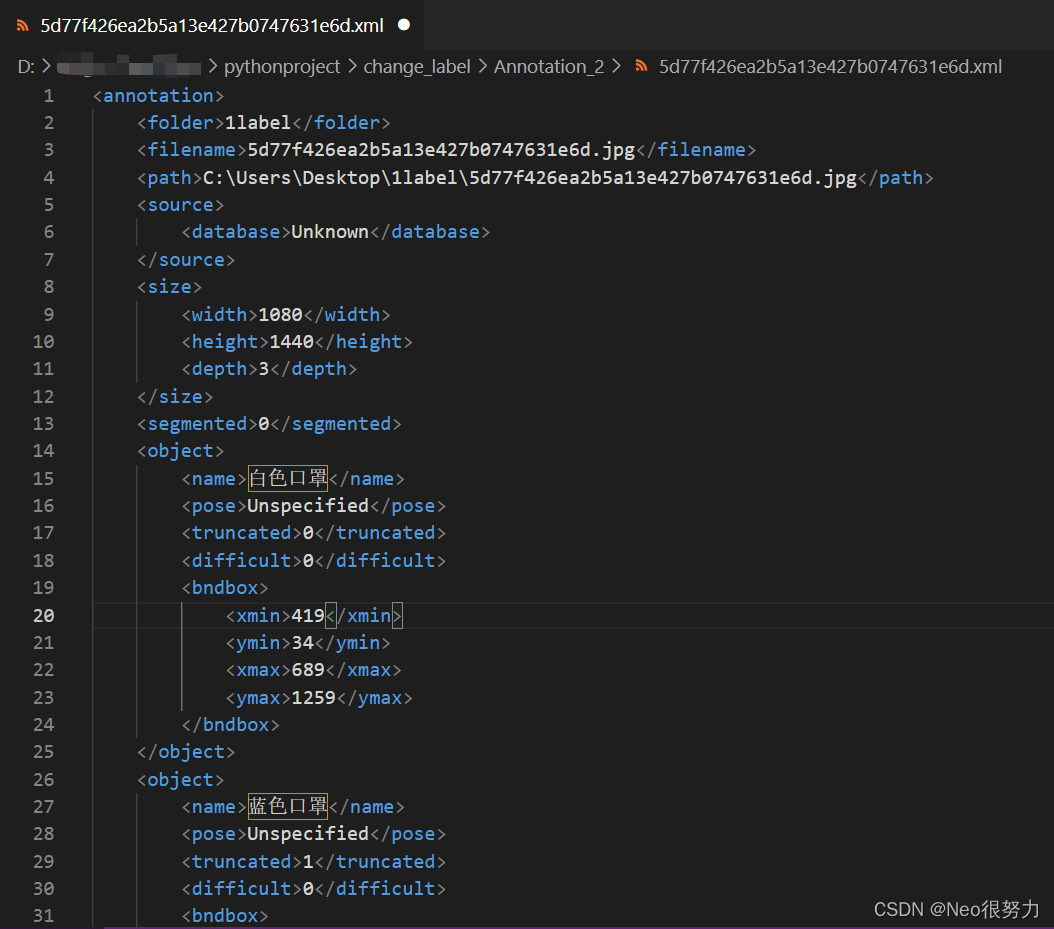
Task: Click line number 14 in the gutter
Action: [44, 451]
